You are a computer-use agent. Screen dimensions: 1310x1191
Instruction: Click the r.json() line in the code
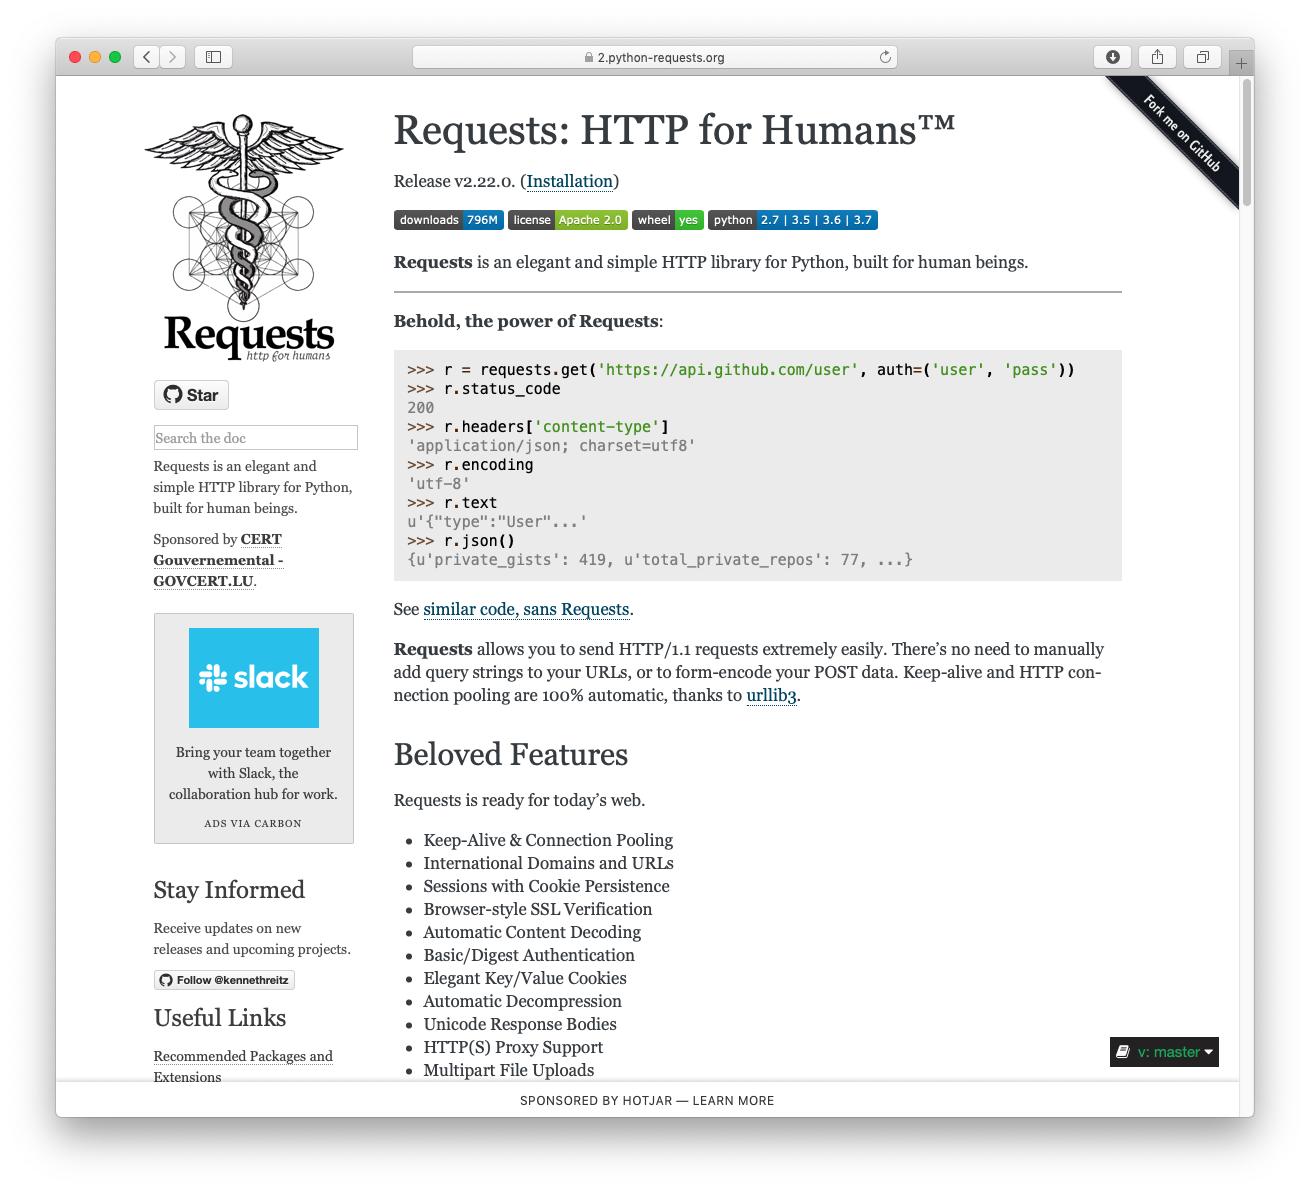461,541
